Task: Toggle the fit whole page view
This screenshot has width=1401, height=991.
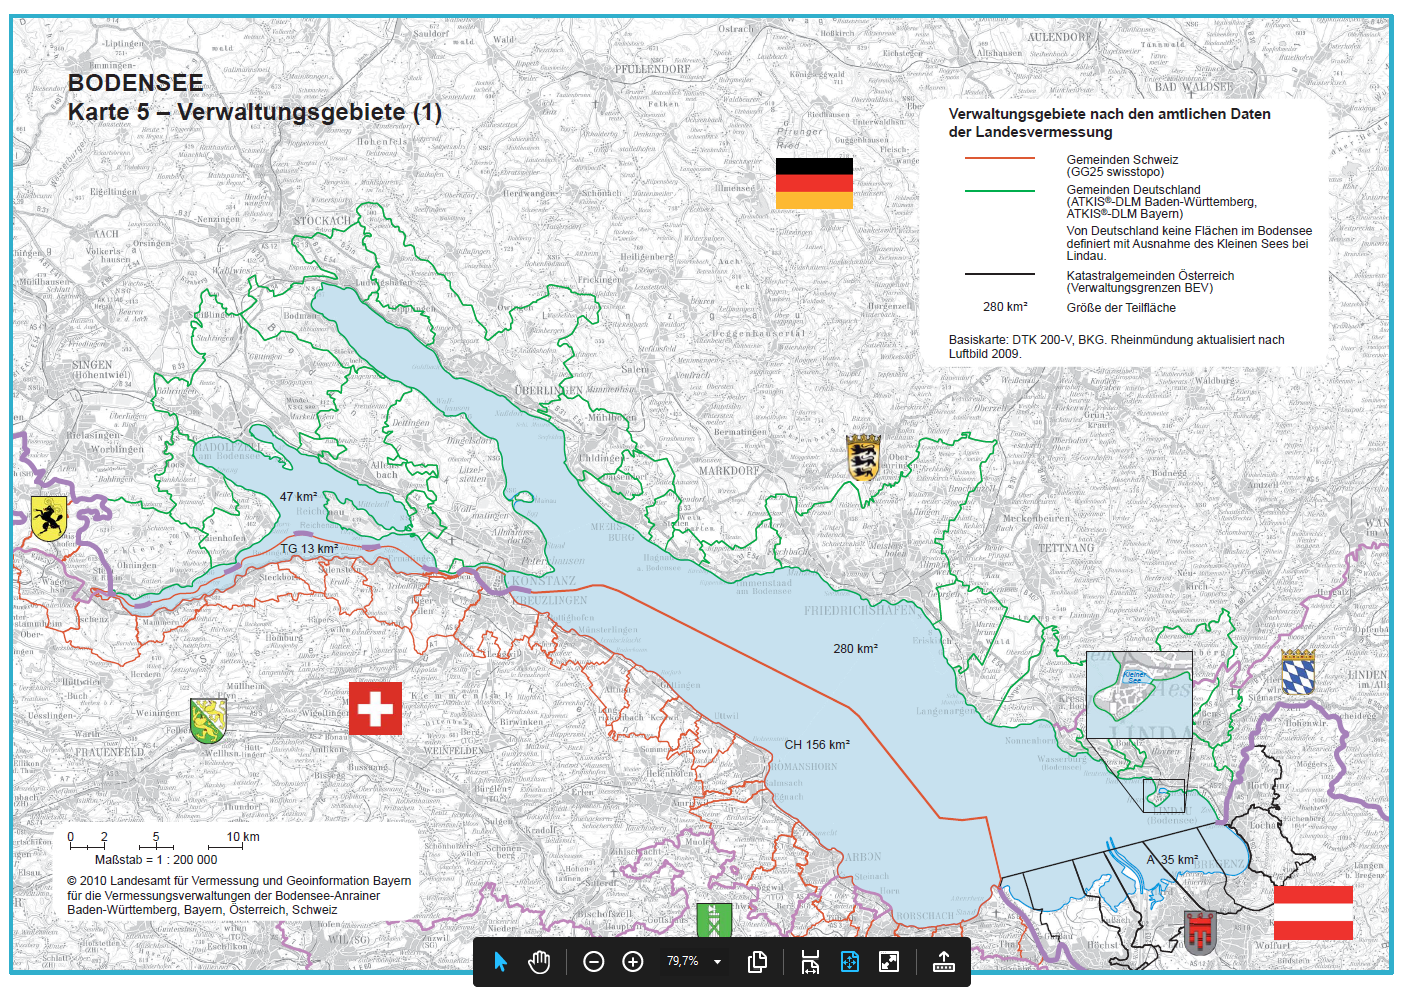Action: click(x=849, y=962)
